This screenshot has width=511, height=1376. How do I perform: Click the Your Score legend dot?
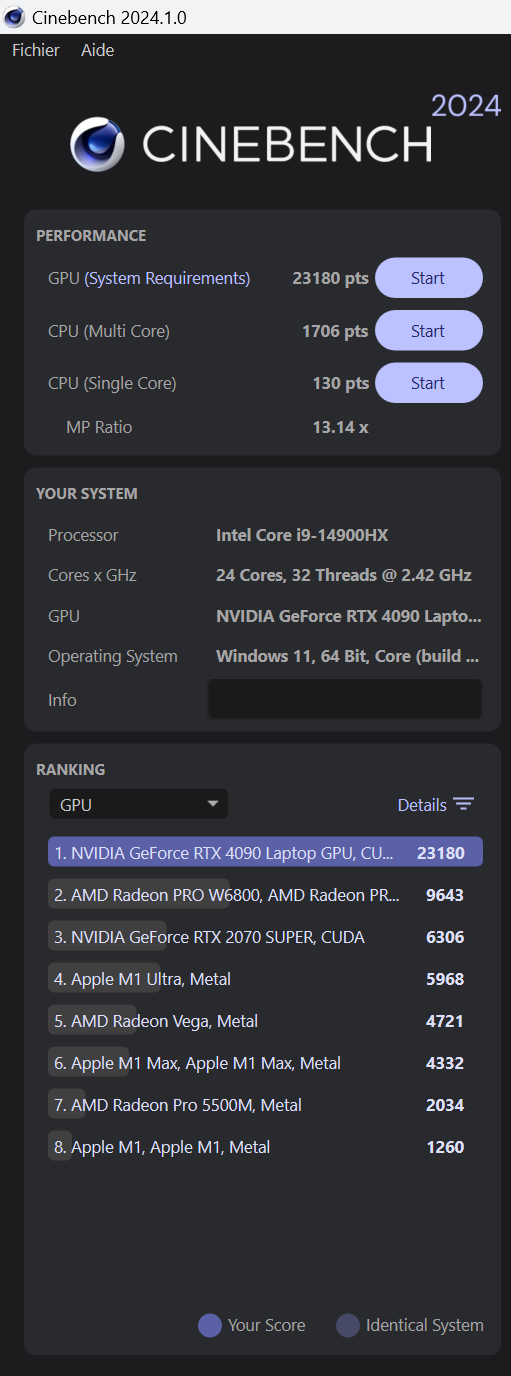[210, 1325]
